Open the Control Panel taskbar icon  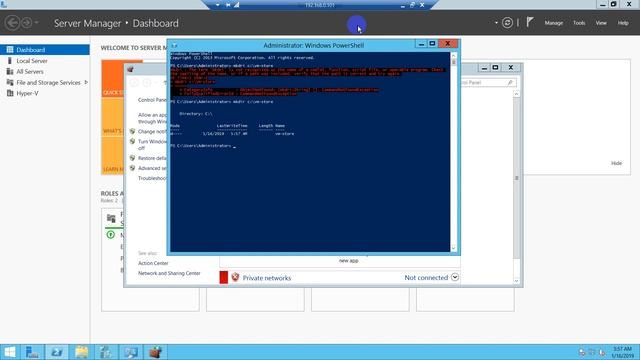click(x=106, y=352)
